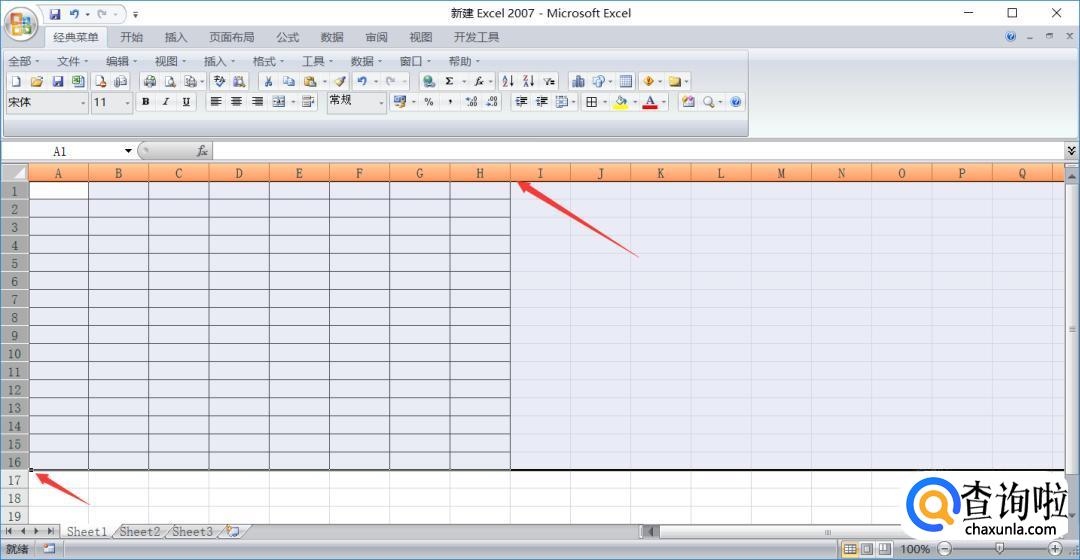Open the help icon in the formatting row
1080x560 pixels.
point(736,102)
